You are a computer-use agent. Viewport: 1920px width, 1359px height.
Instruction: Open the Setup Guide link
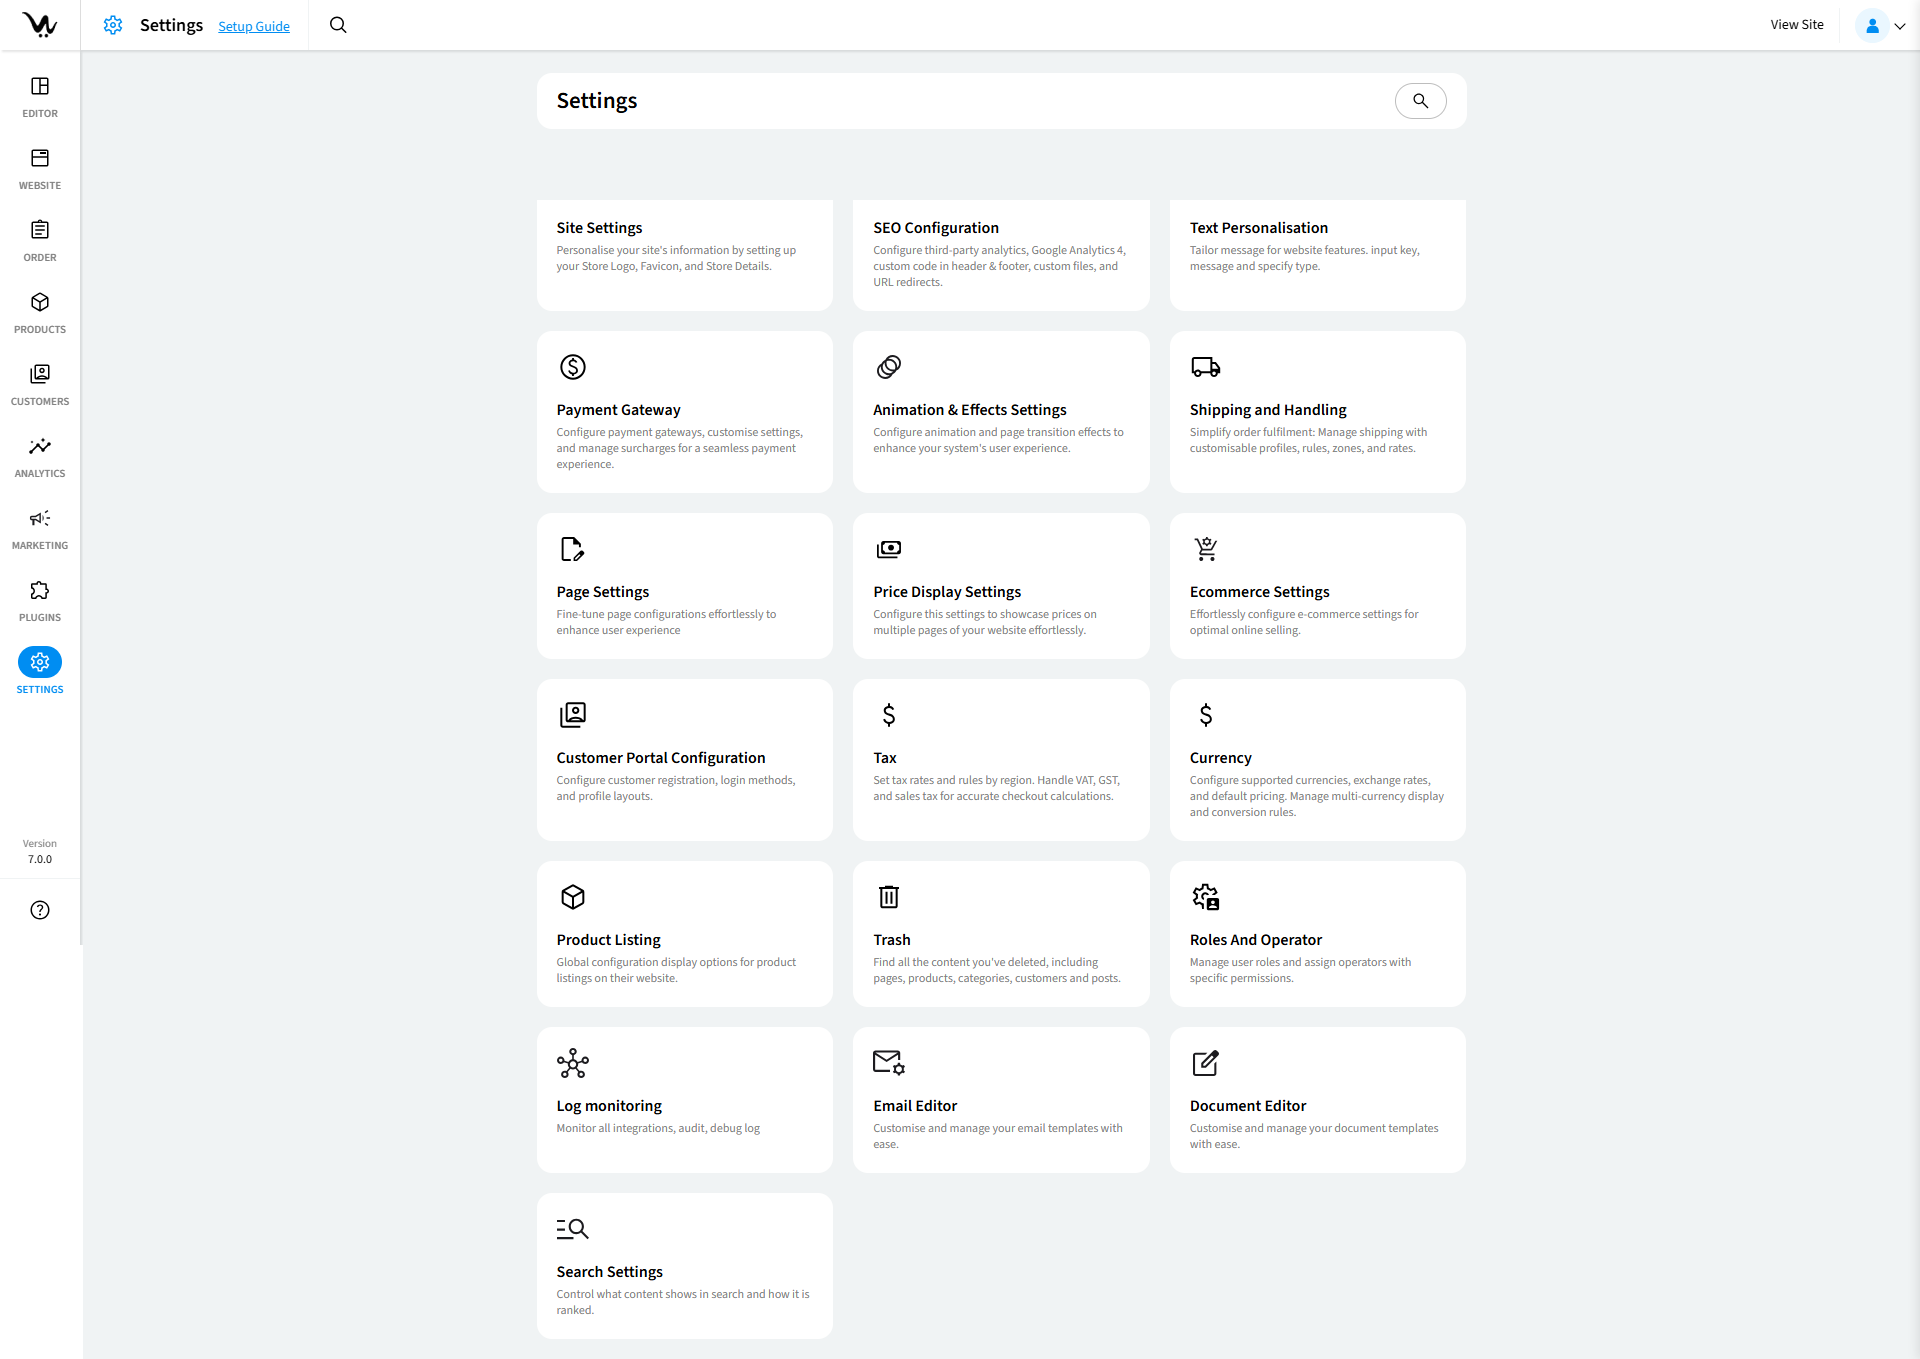click(x=253, y=26)
